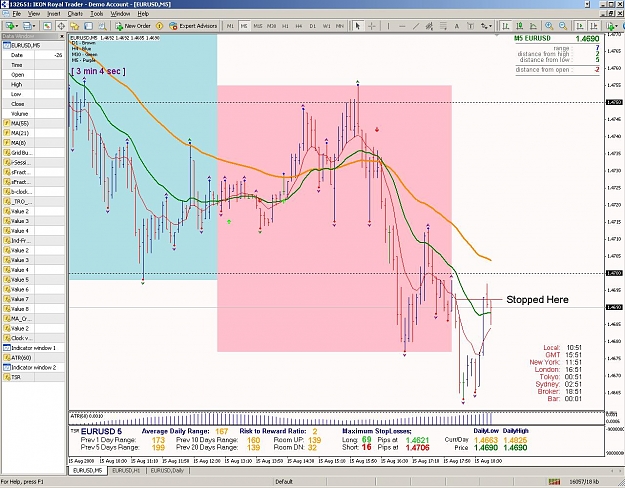This screenshot has width=625, height=488.
Task: Switch chart to H4 timeframe
Action: click(299, 26)
